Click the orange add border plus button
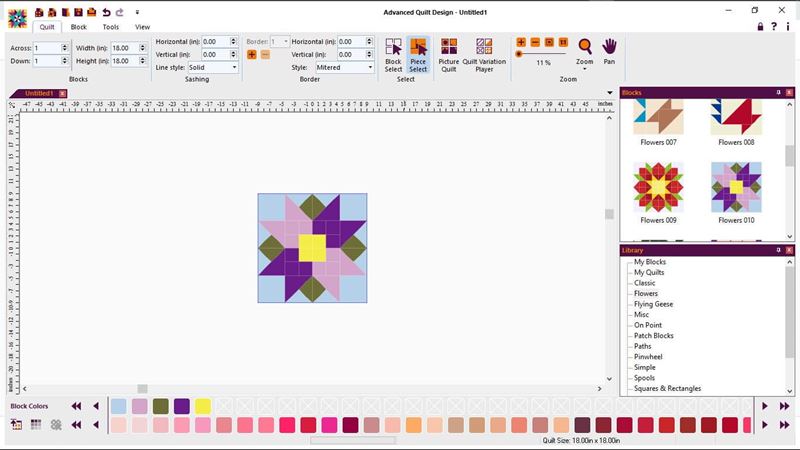Image resolution: width=800 pixels, height=450 pixels. (x=251, y=54)
